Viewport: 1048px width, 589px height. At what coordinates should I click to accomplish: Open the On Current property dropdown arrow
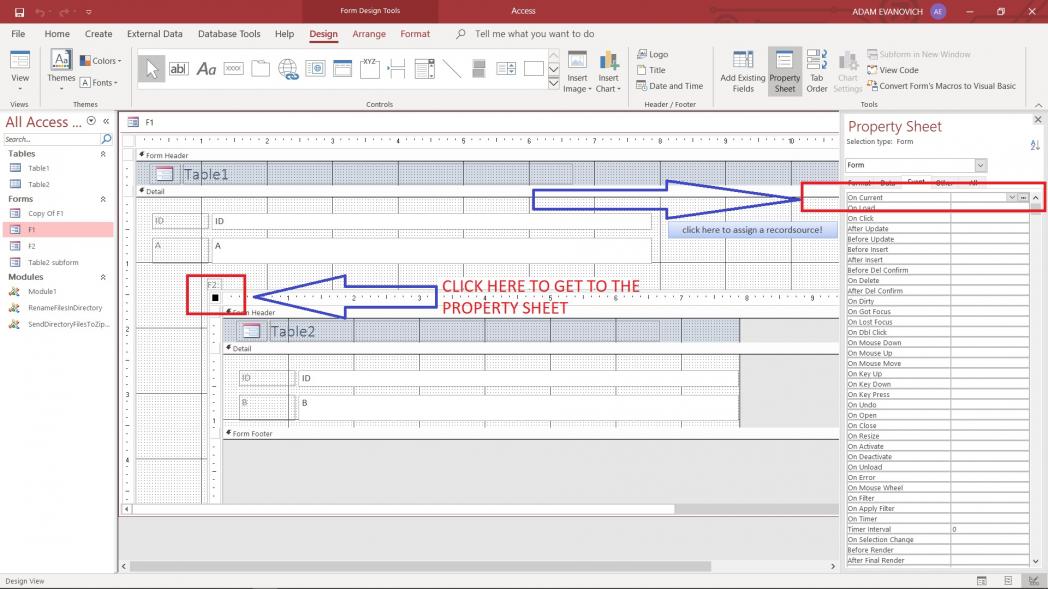pos(1012,198)
